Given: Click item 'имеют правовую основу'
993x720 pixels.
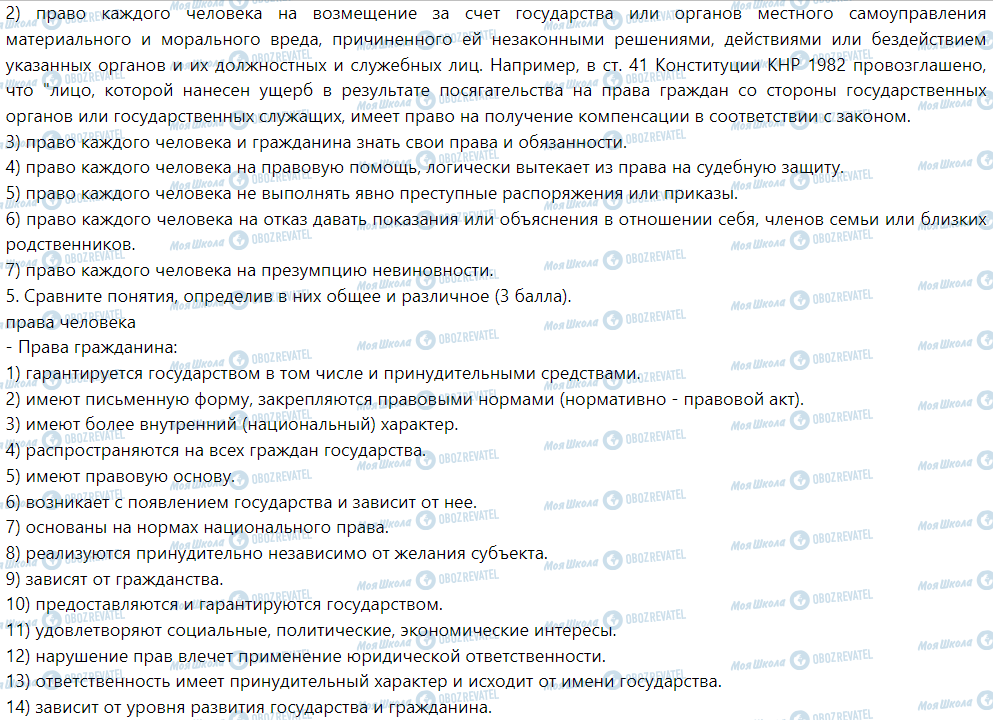Looking at the screenshot, I should (120, 476).
